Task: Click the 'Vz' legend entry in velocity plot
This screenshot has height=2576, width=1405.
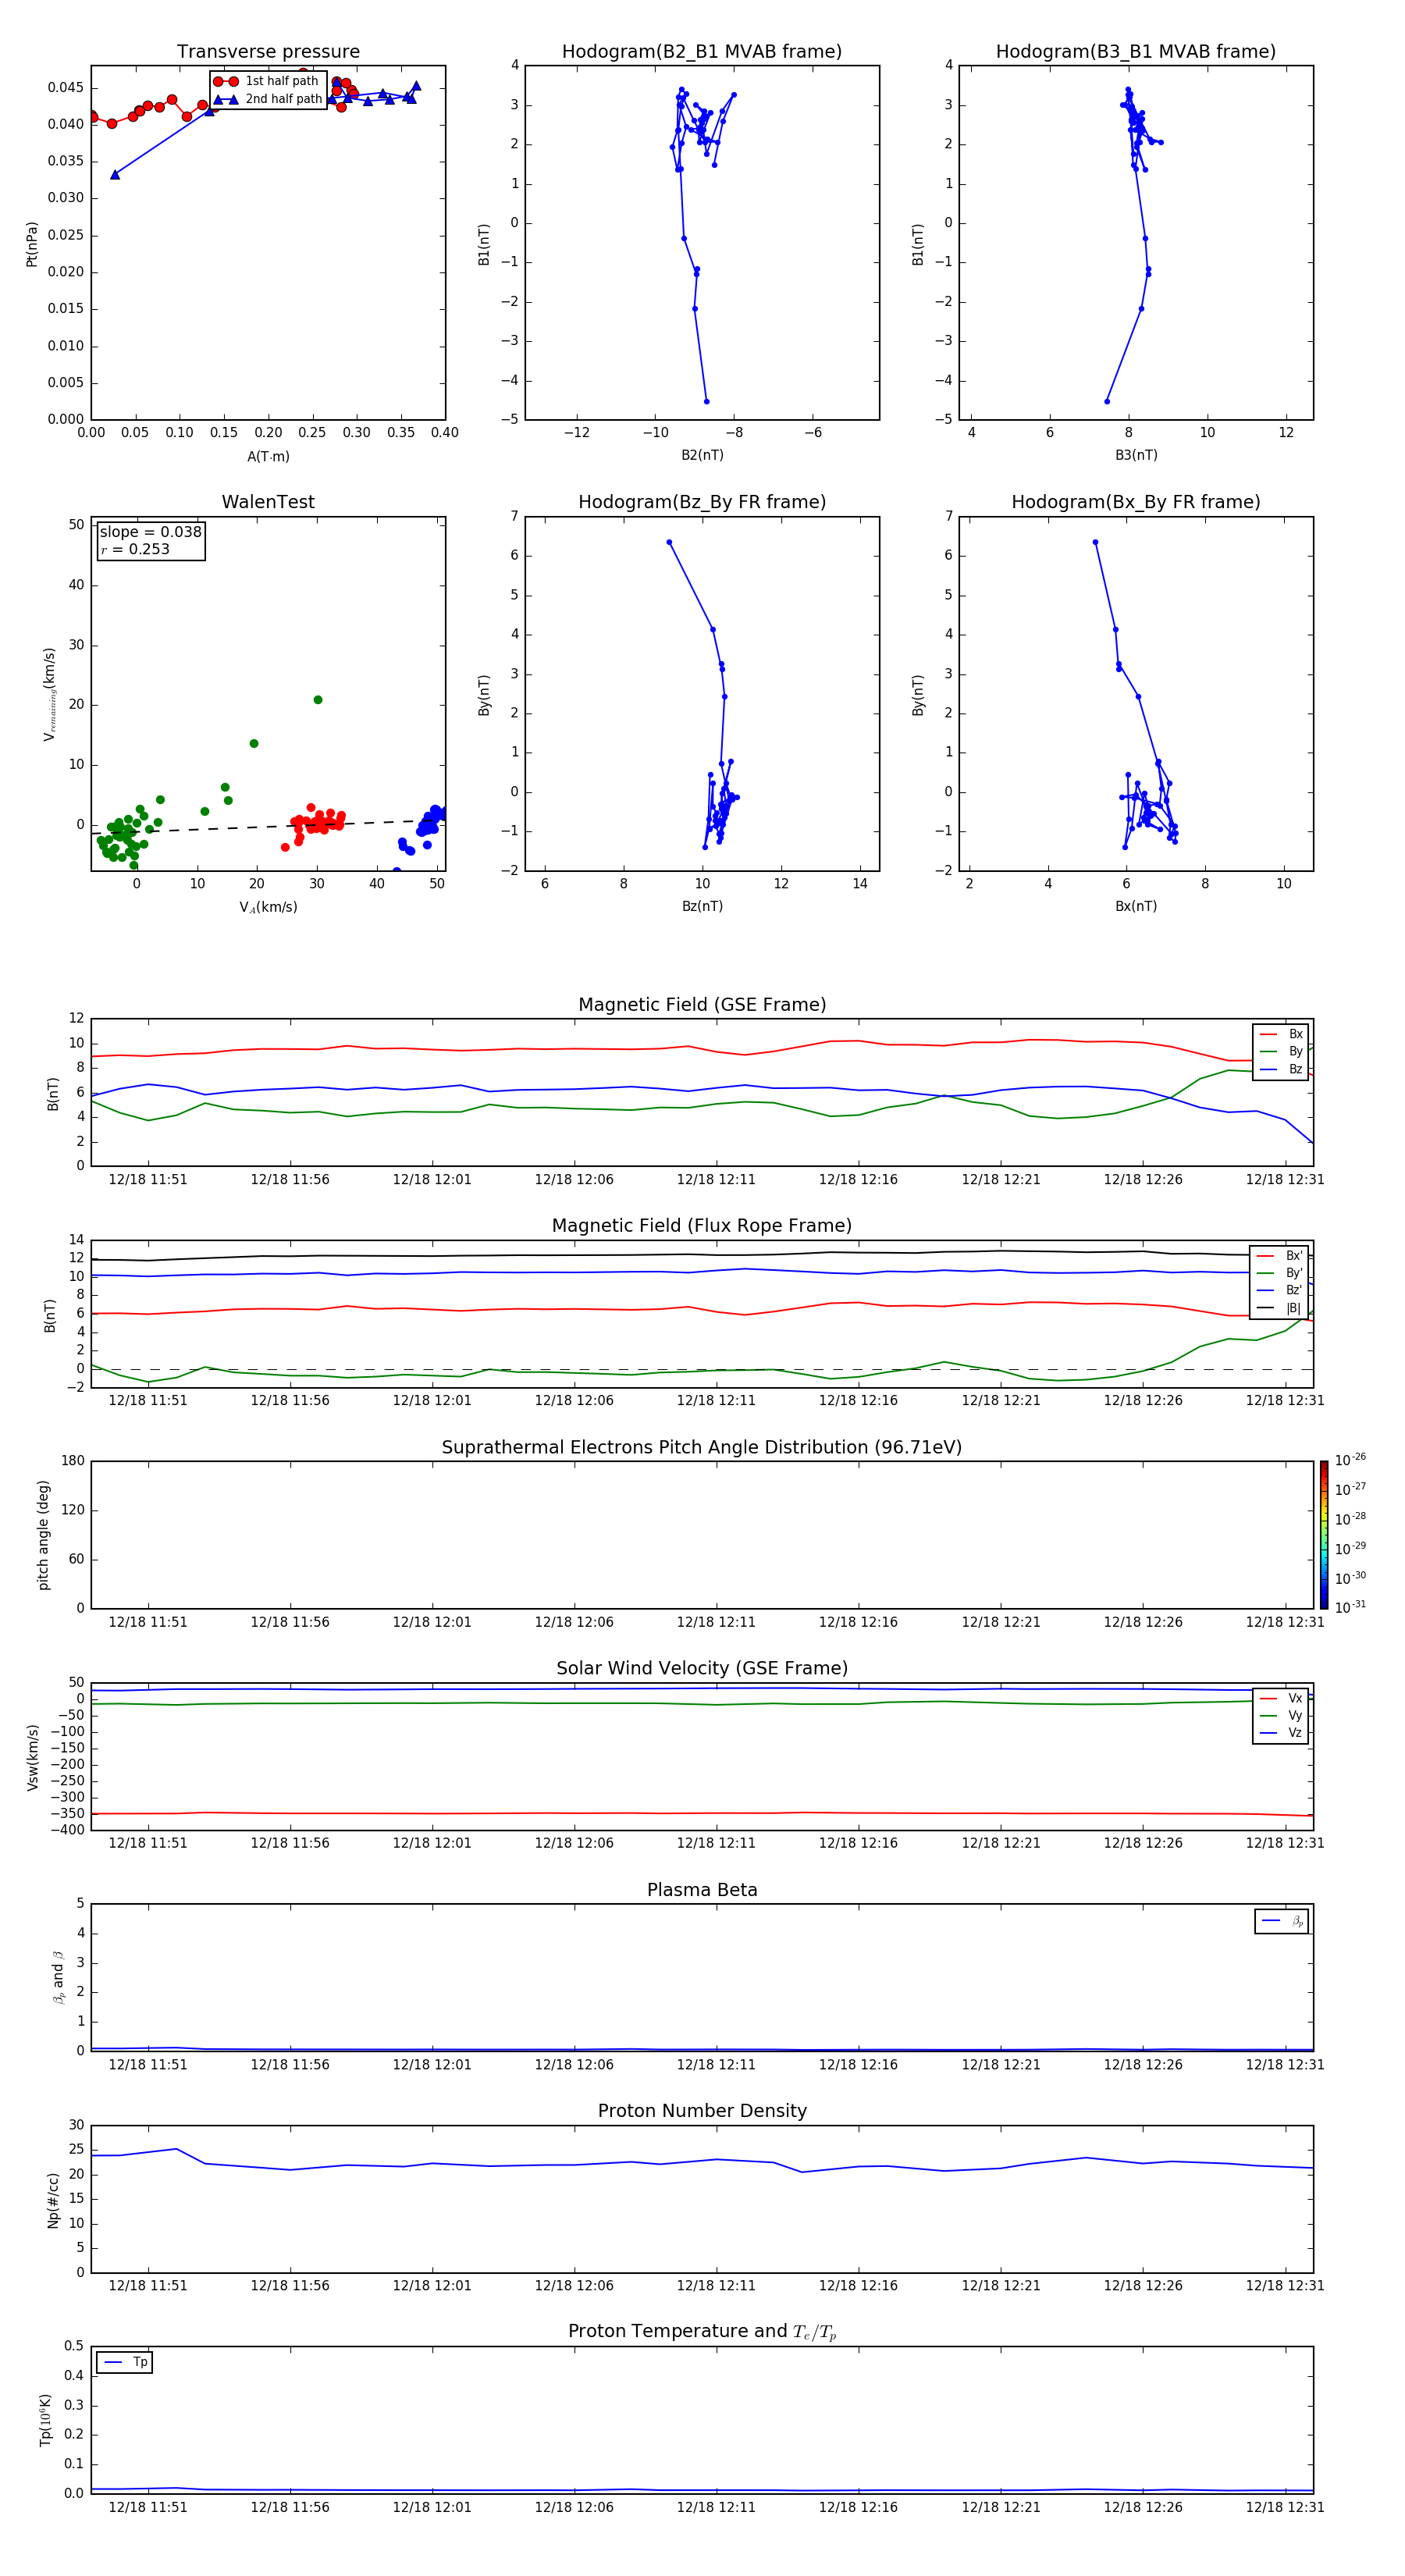Action: (x=1281, y=1733)
